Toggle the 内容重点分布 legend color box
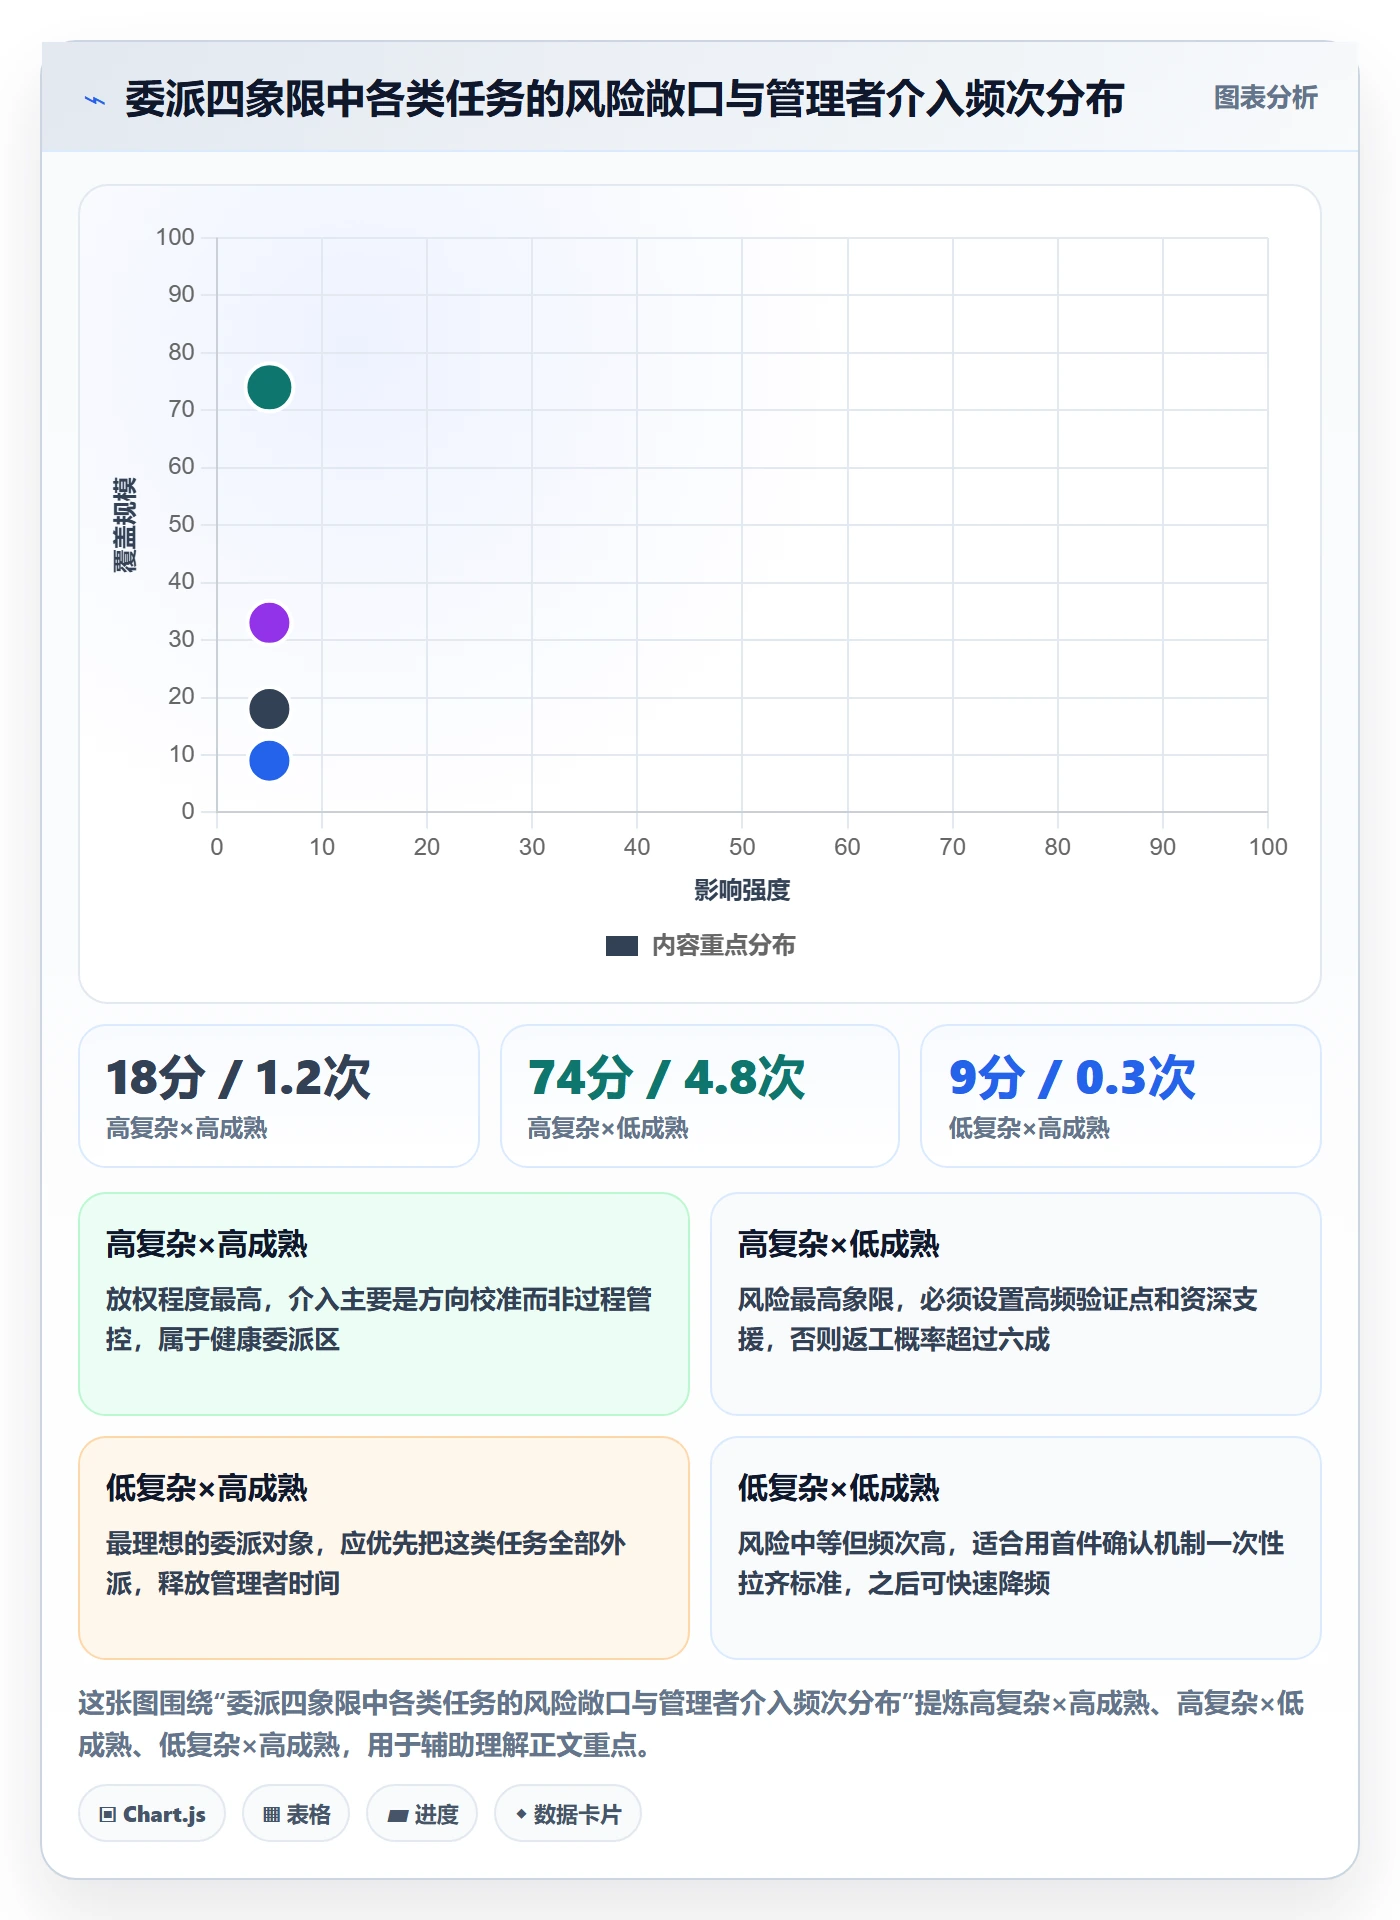 (x=622, y=946)
